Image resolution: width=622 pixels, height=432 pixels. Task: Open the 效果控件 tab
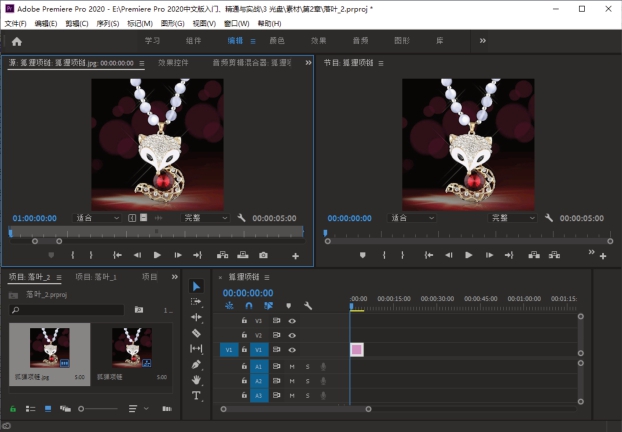173,63
